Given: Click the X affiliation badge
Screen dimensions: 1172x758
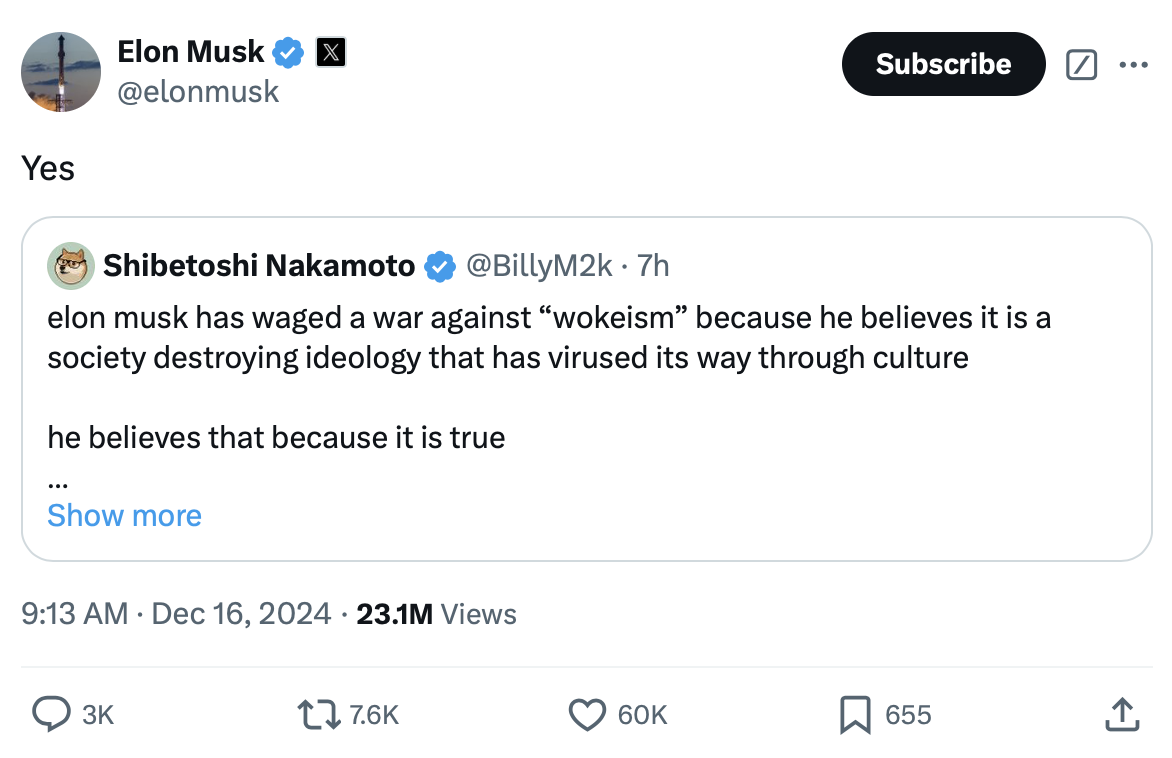Looking at the screenshot, I should point(330,53).
